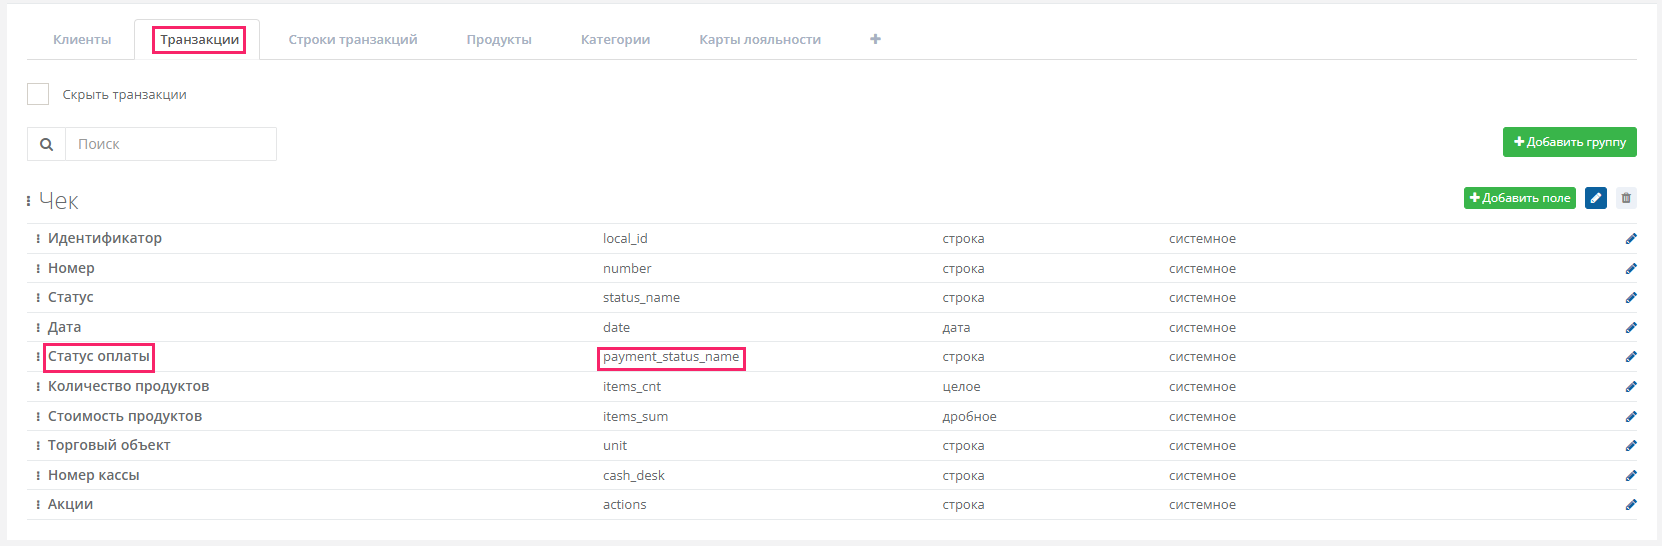Image resolution: width=1662 pixels, height=546 pixels.
Task: Edit the Идентификатор field with pencil icon
Action: coord(1631,238)
